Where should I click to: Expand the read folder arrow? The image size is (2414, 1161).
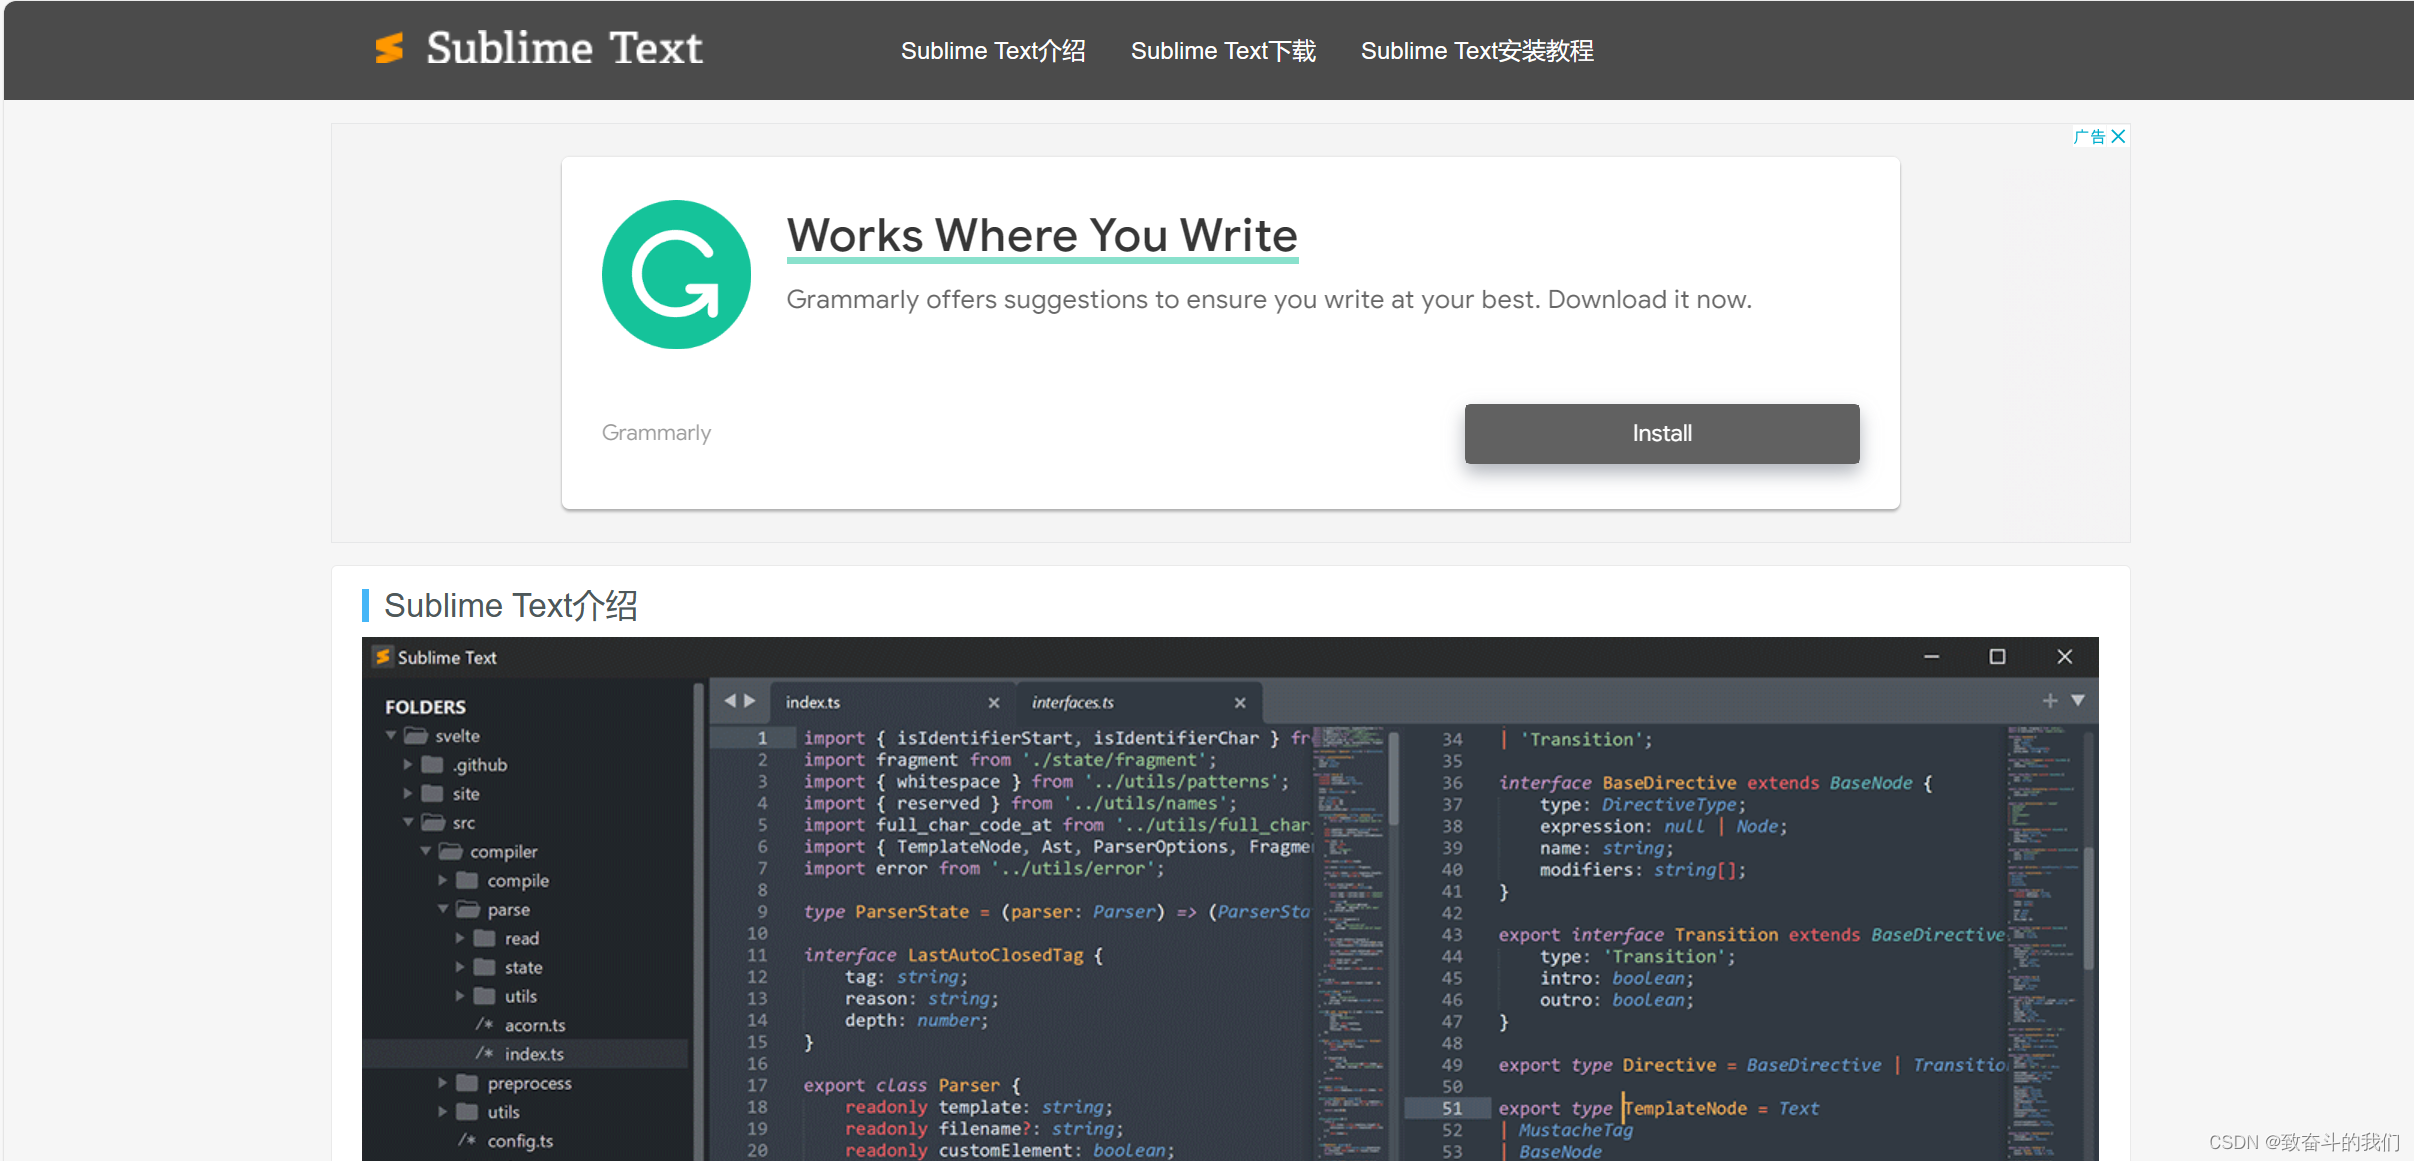[x=460, y=938]
